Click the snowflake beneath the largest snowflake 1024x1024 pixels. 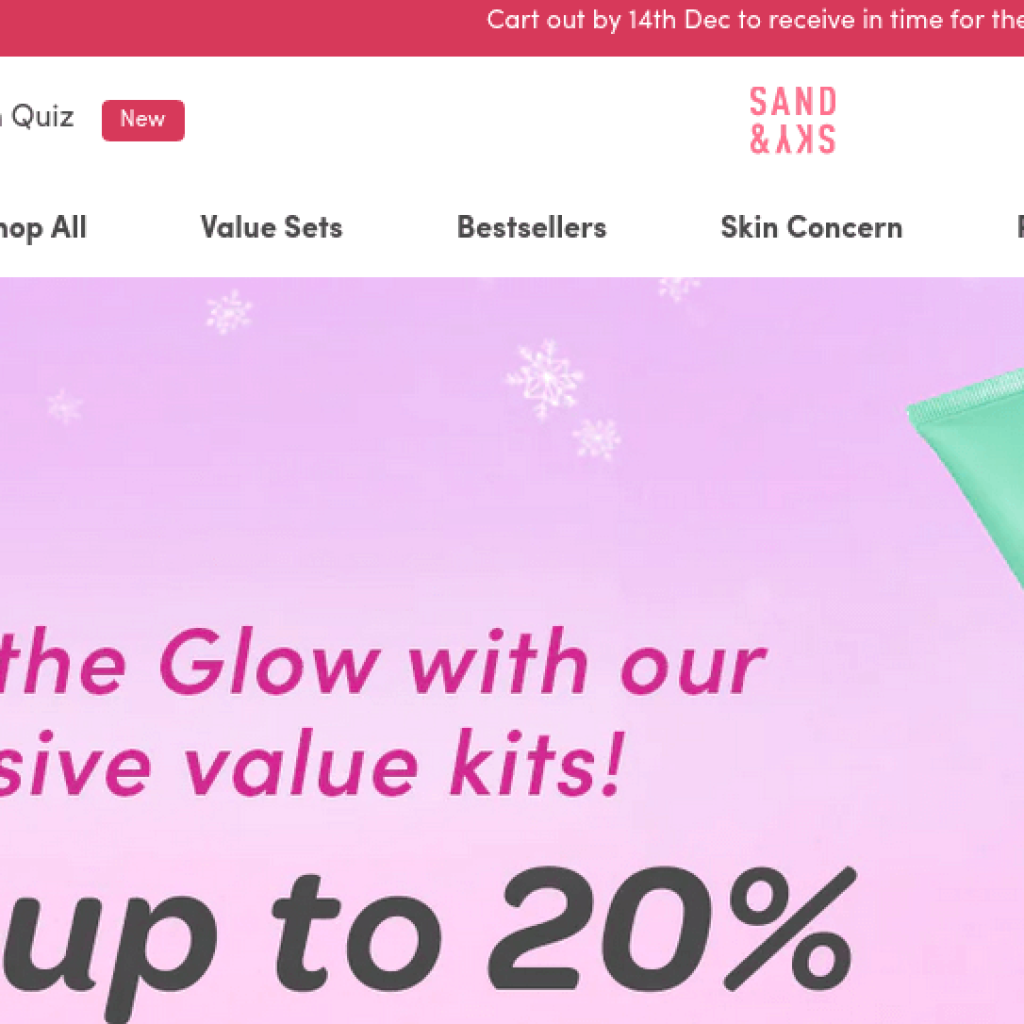pos(596,438)
